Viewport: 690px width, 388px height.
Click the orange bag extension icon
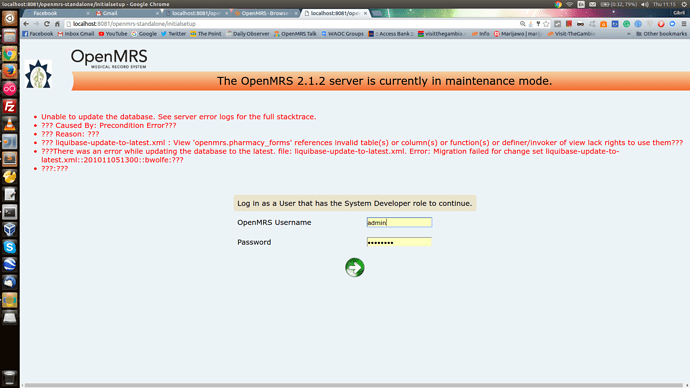(x=603, y=24)
